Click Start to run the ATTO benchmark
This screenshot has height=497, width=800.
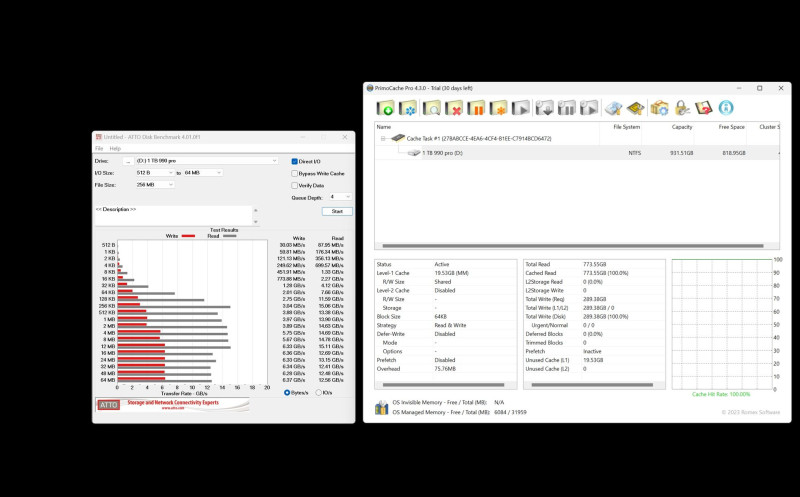coord(337,211)
